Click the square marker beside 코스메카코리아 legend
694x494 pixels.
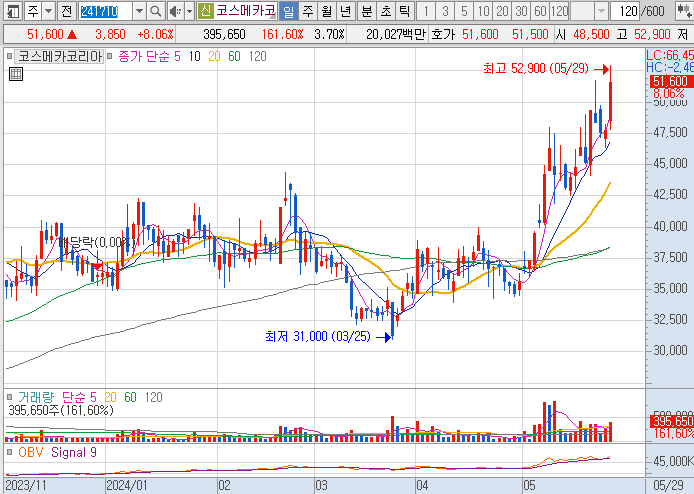[9, 56]
